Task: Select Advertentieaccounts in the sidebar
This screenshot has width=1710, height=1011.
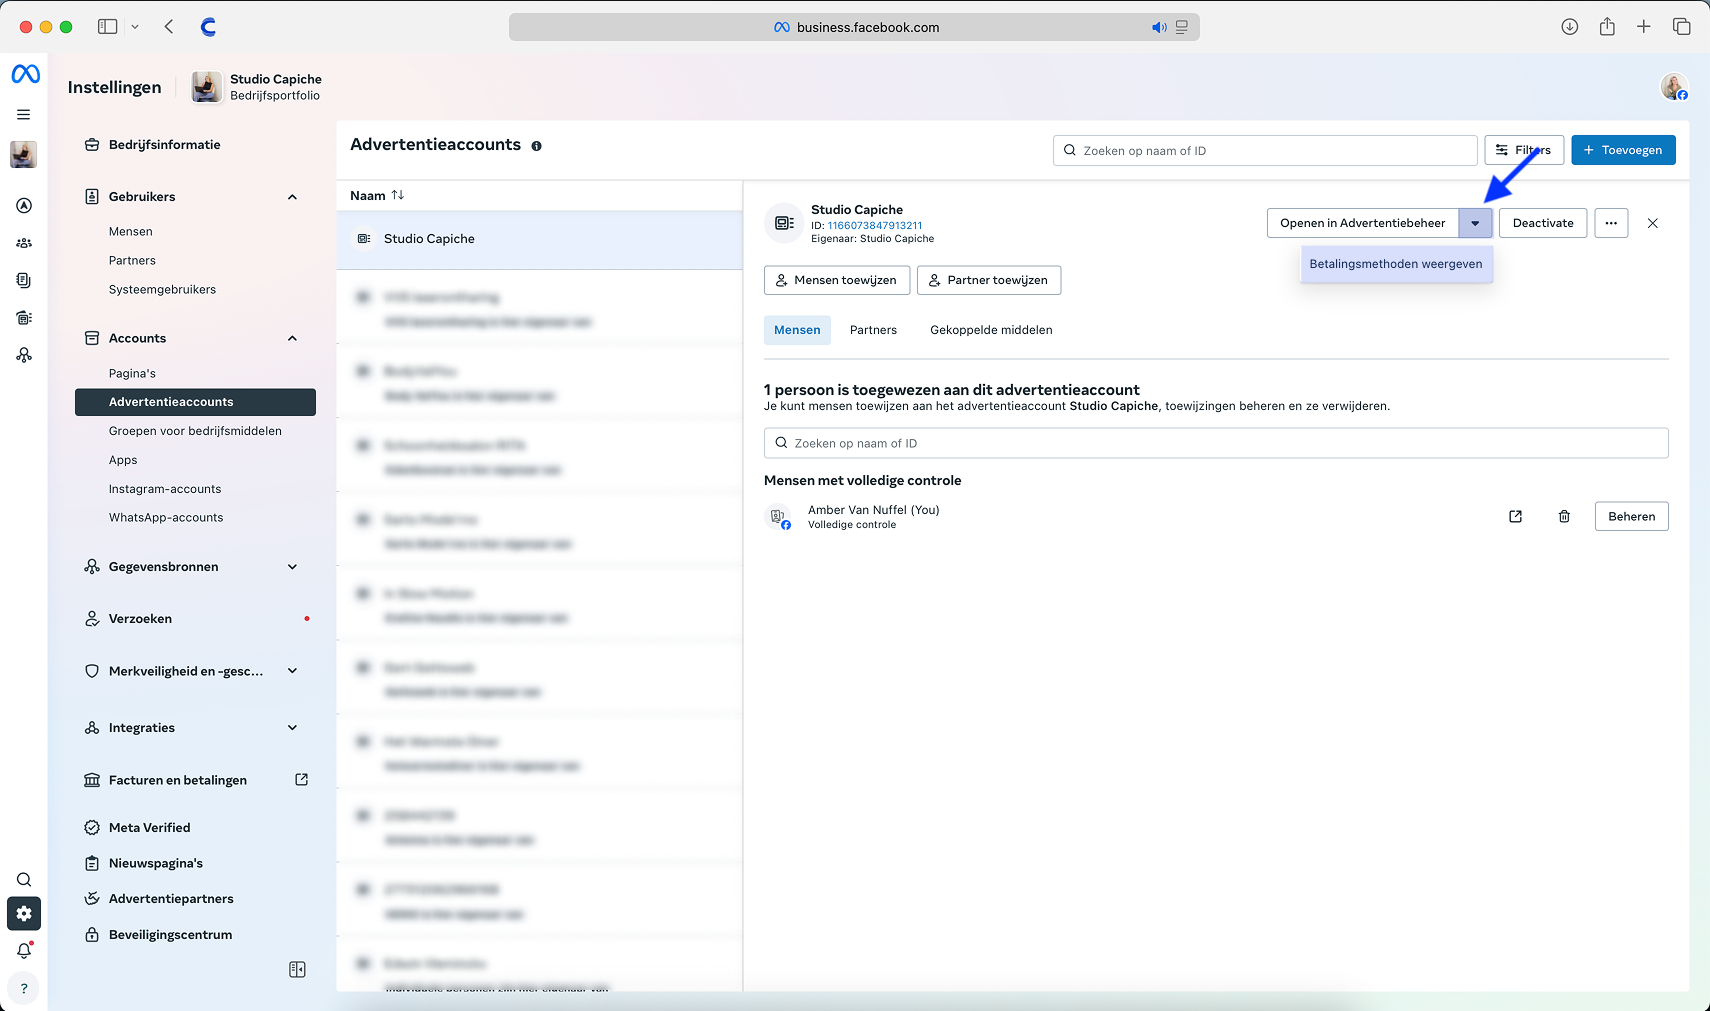Action: click(195, 402)
